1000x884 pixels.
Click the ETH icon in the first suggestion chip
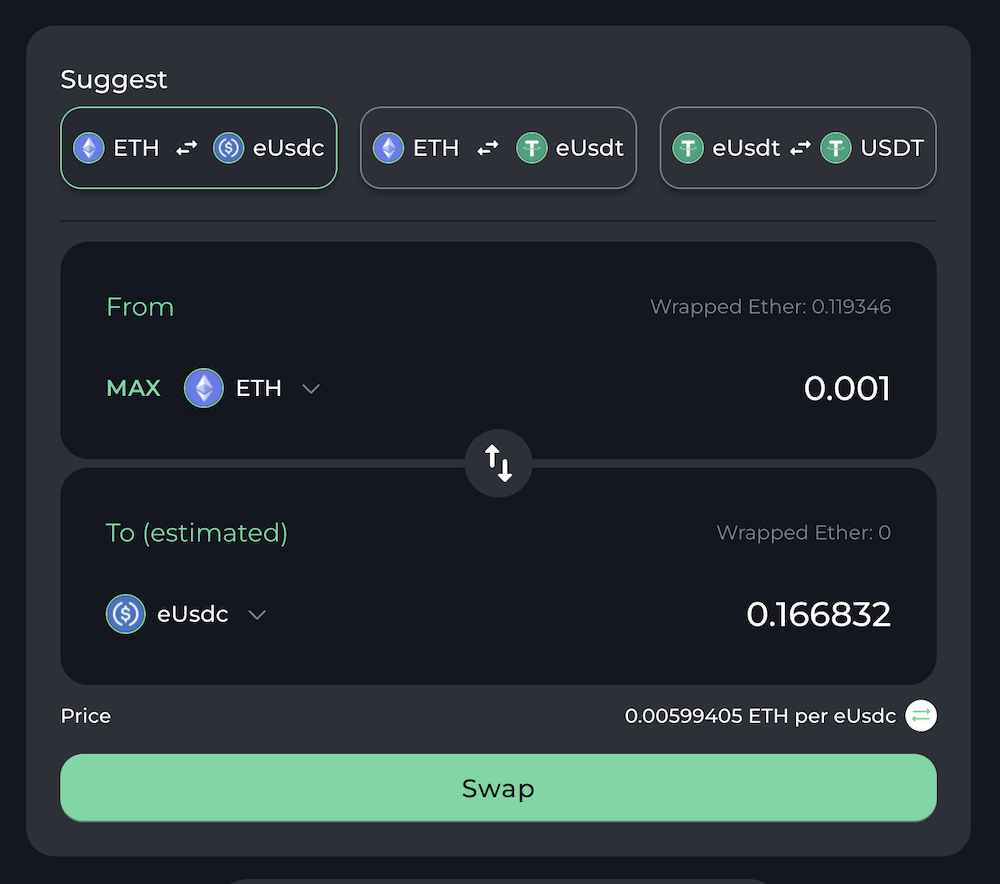(x=88, y=147)
